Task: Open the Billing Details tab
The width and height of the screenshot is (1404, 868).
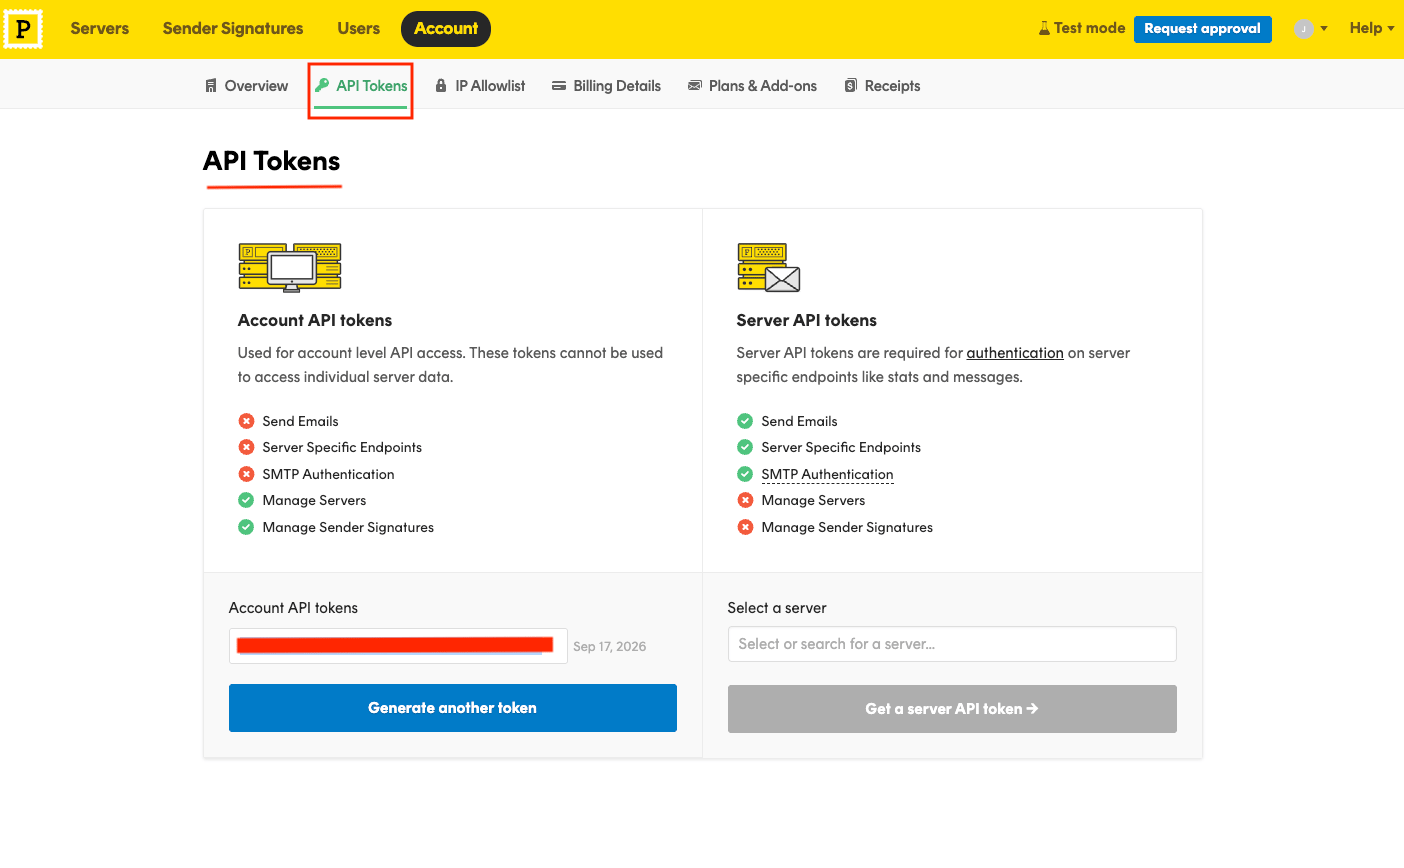Action: [606, 86]
